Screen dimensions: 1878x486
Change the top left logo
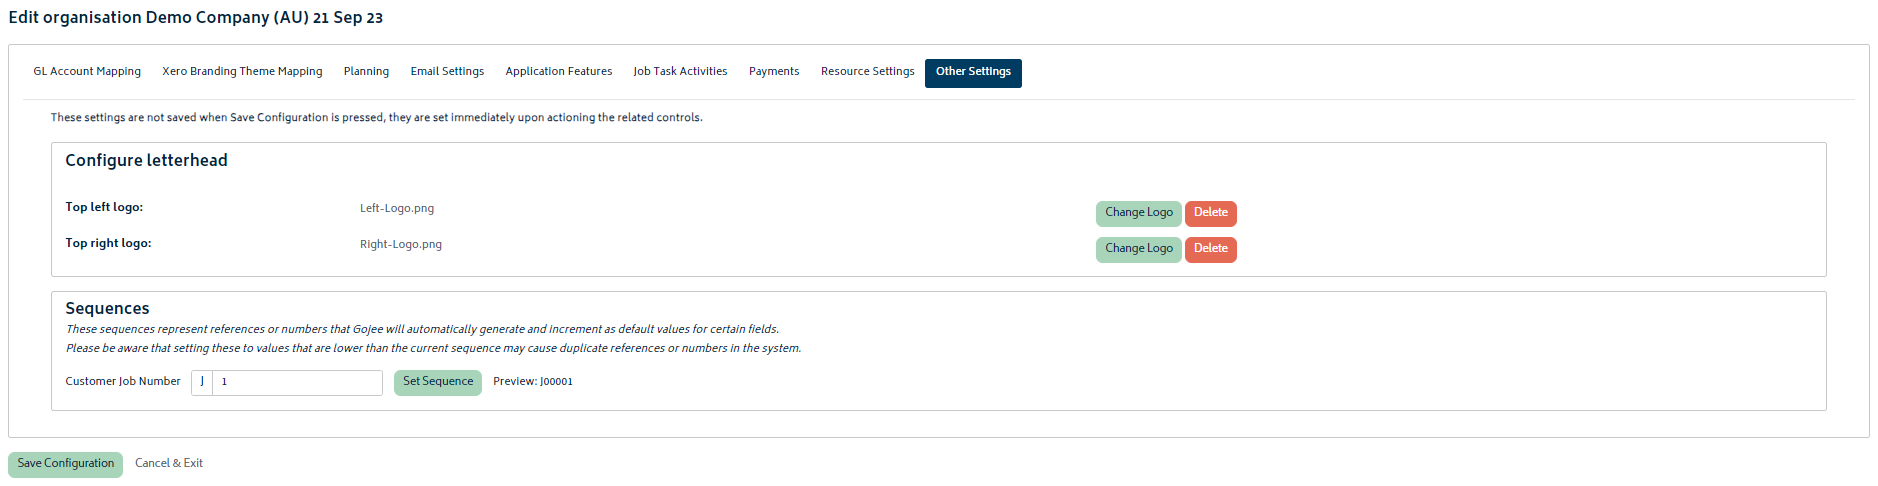pos(1138,213)
